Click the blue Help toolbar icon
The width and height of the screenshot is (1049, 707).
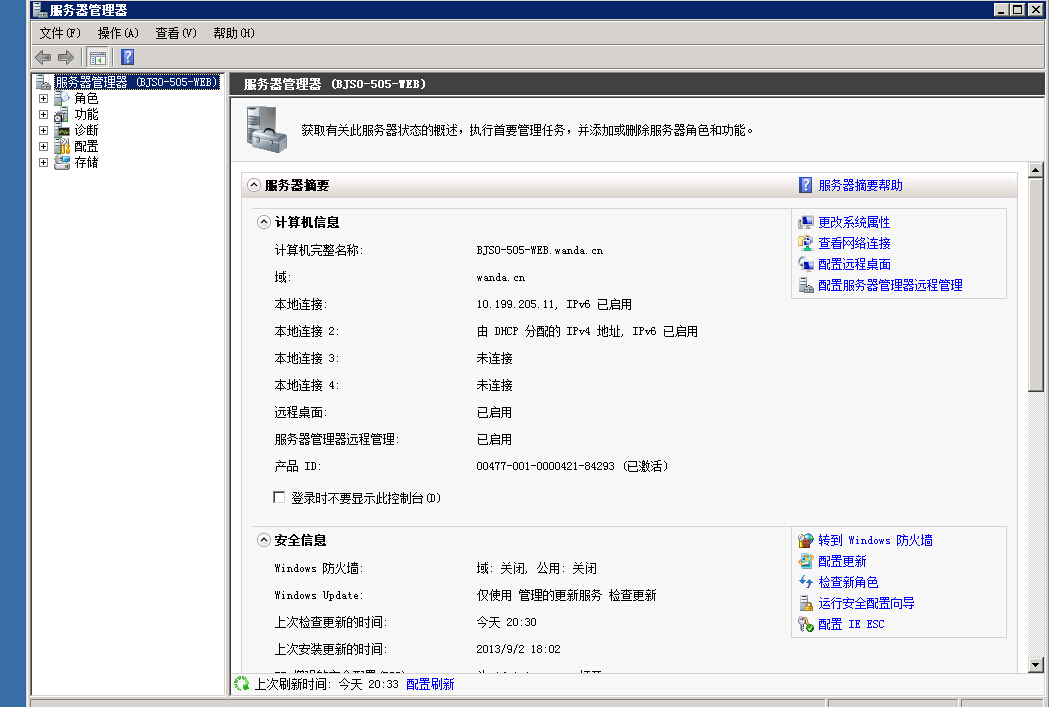click(128, 58)
